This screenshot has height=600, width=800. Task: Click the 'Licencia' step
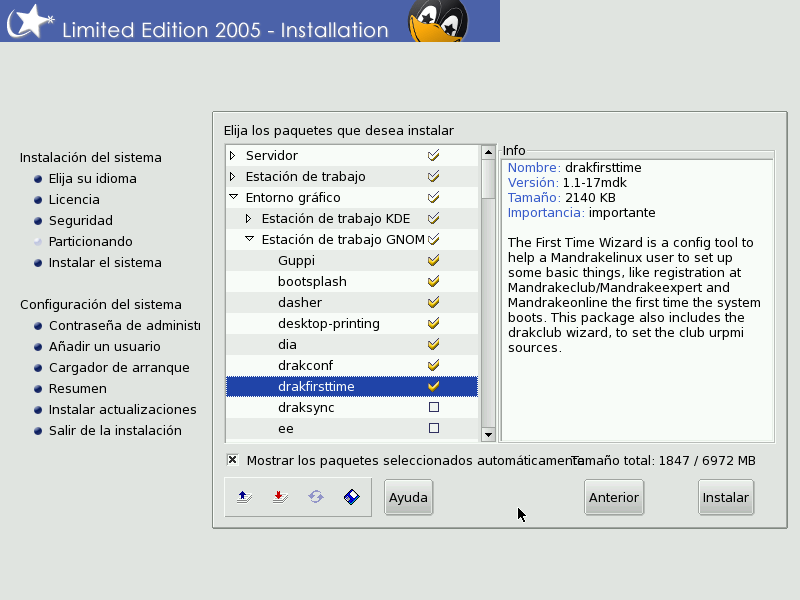[x=74, y=199]
